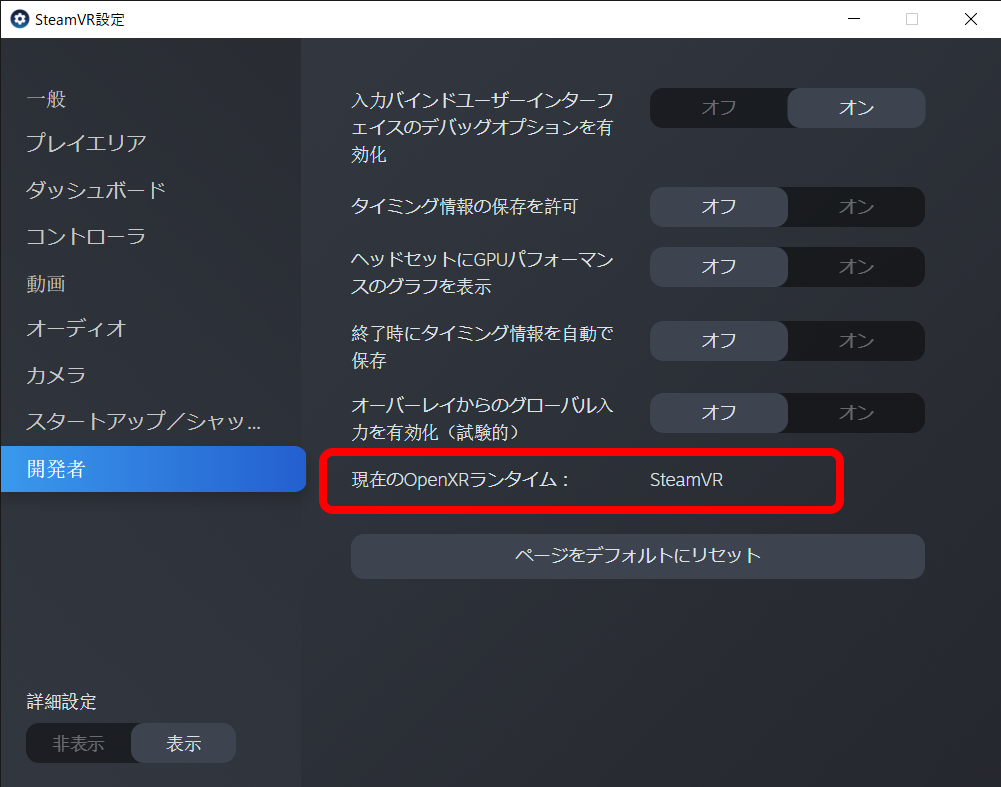Open the カメラ settings tab
Viewport: 1001px width, 787px height.
pos(56,376)
